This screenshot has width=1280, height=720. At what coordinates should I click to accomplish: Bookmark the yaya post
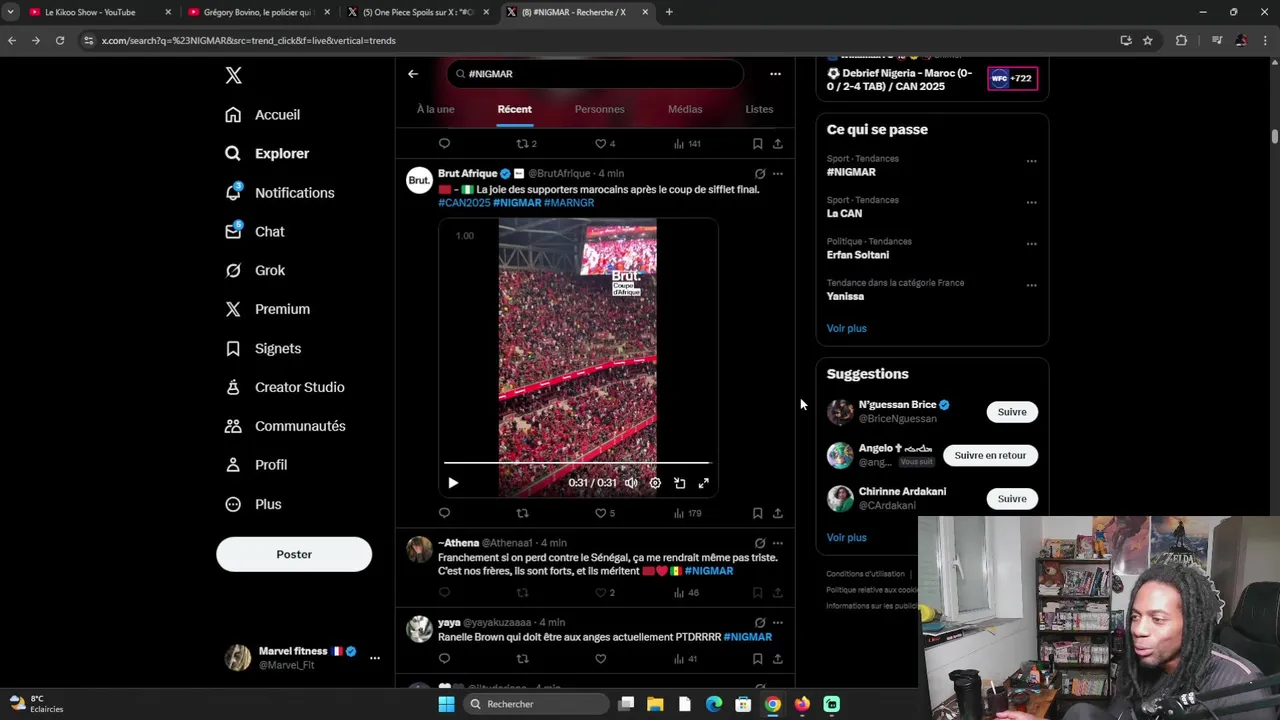[x=757, y=659]
